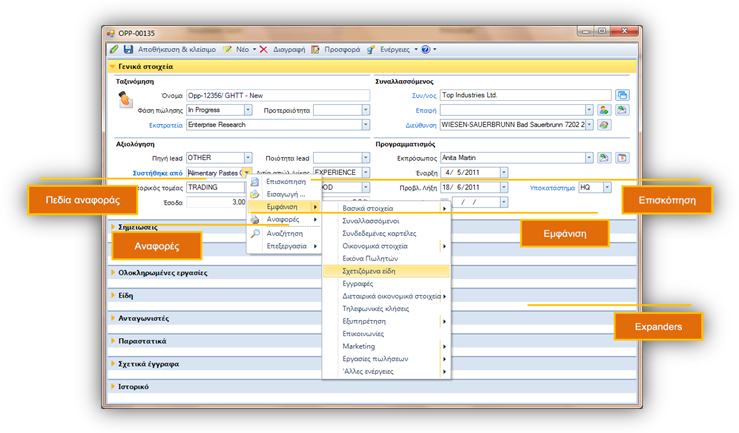Select Εργασίες πωλήσεων submenu item
The image size is (739, 433).
coord(386,359)
